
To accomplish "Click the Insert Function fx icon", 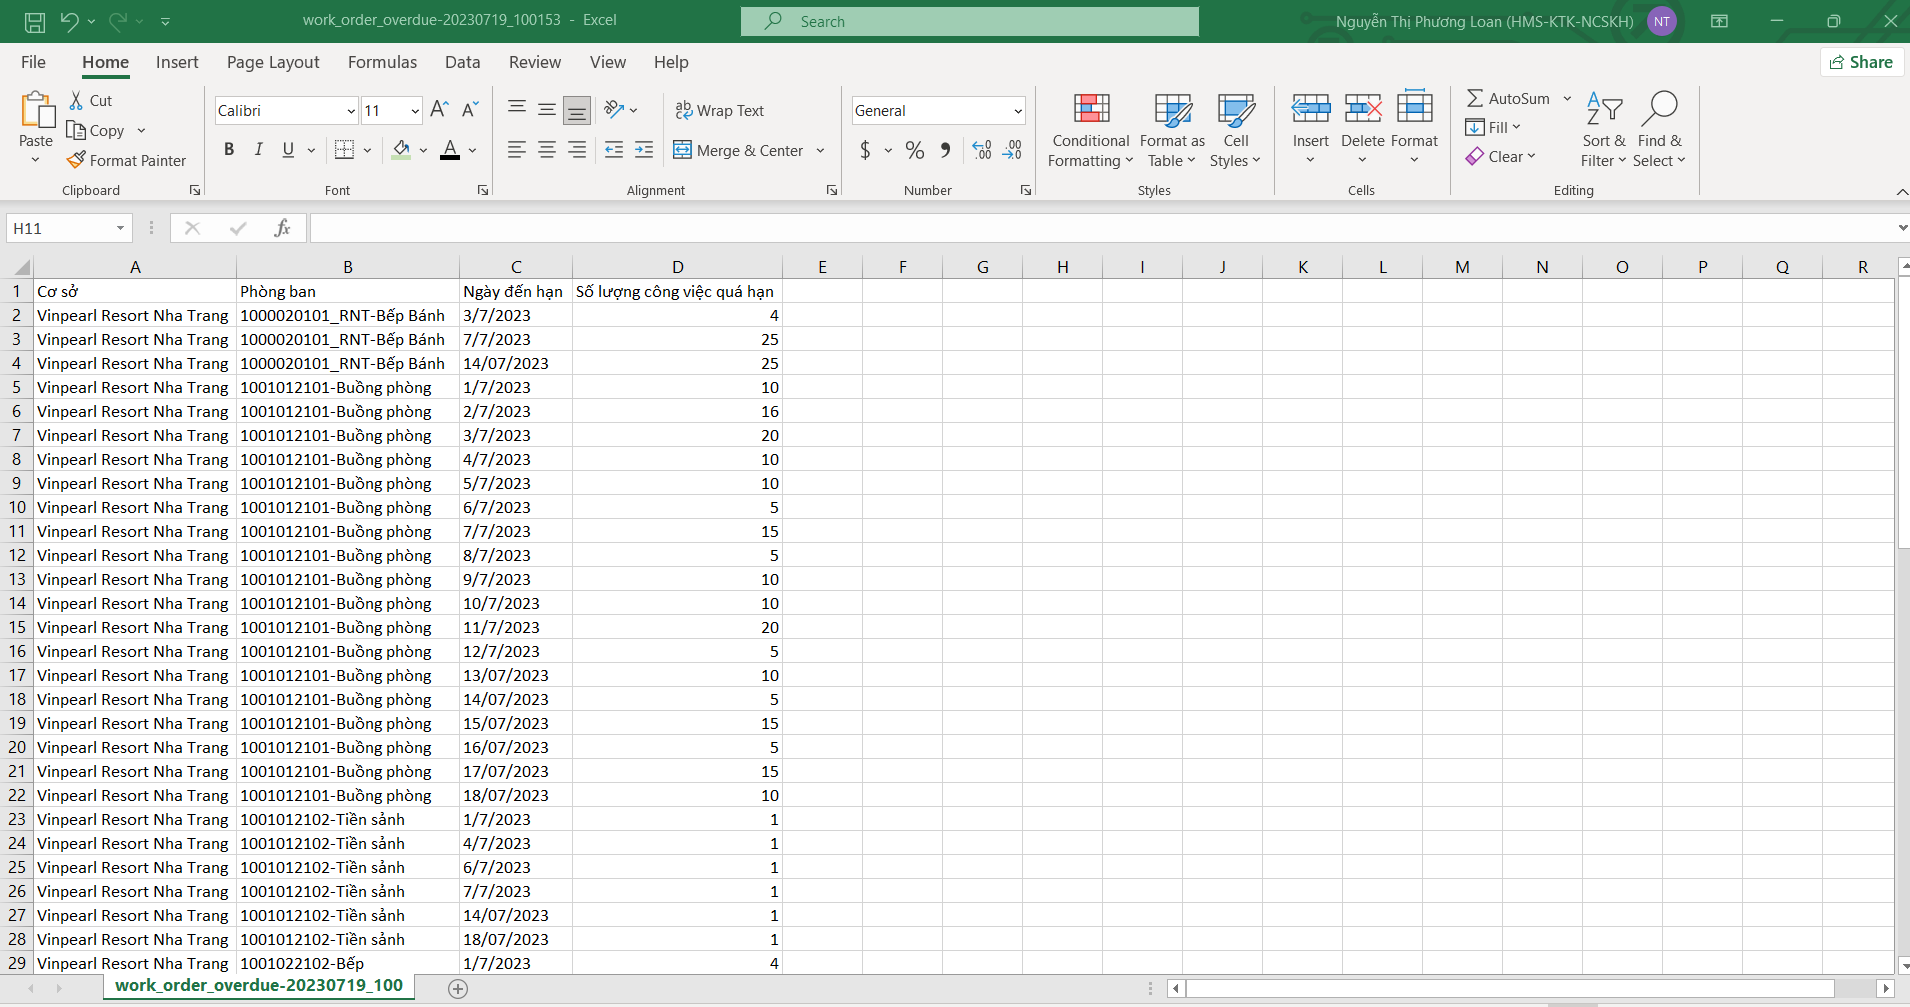I will [x=282, y=228].
